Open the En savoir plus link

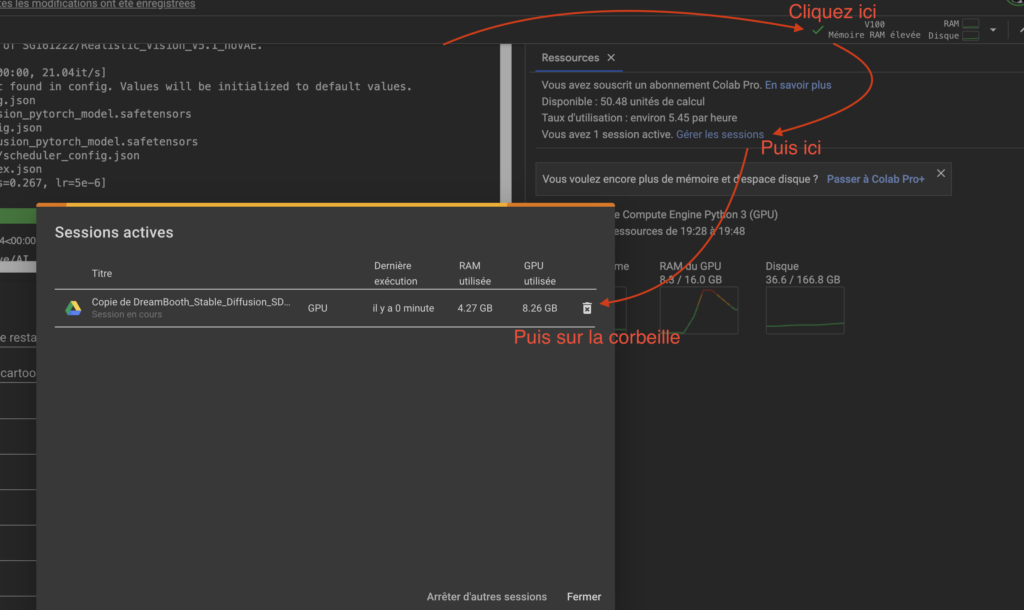pos(798,85)
